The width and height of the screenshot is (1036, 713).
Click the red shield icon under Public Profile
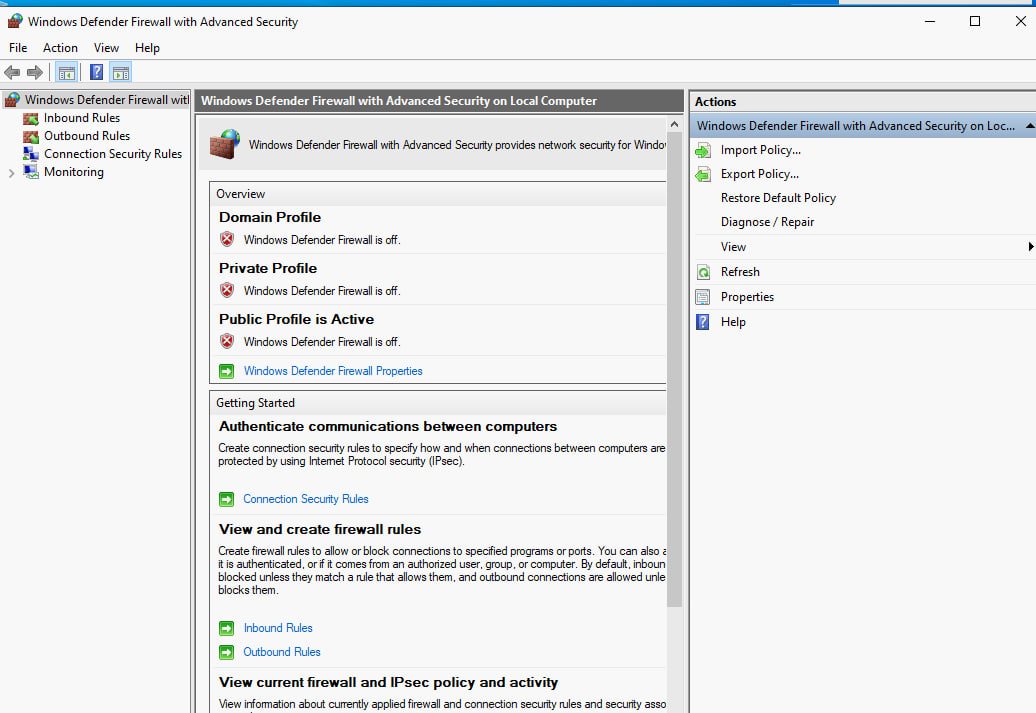pyautogui.click(x=227, y=341)
